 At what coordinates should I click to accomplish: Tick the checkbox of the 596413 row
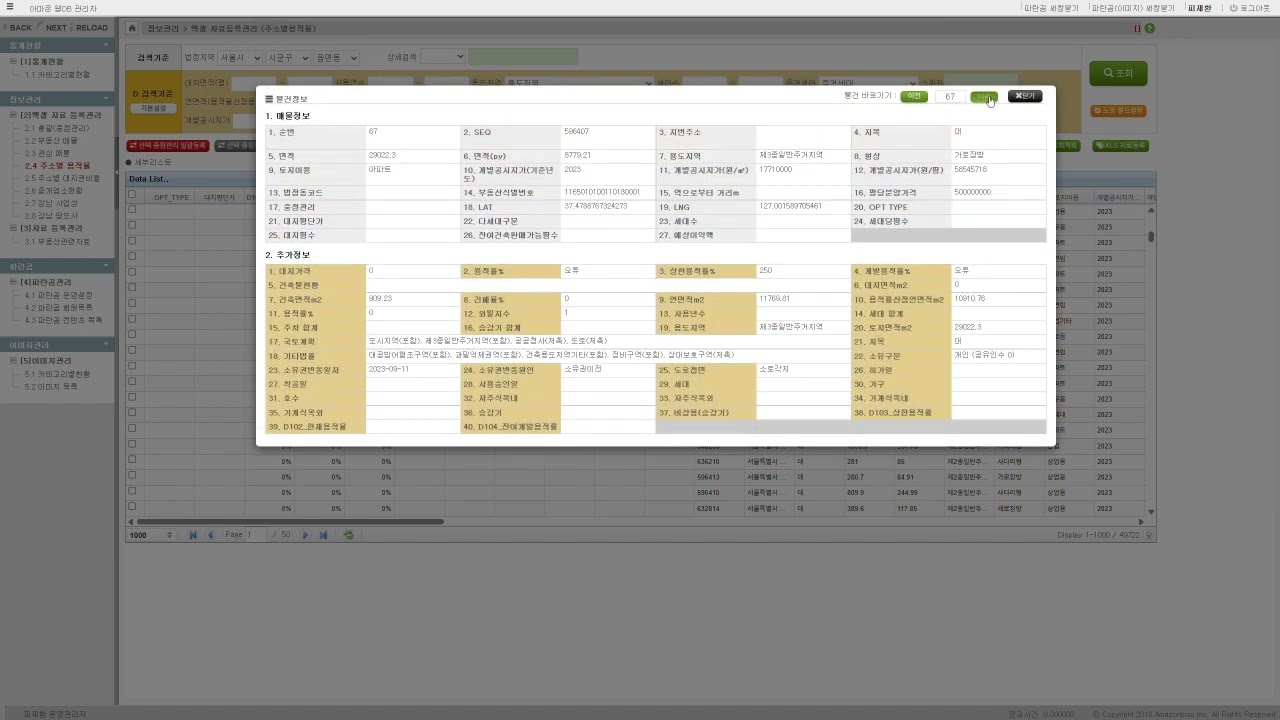[x=132, y=477]
